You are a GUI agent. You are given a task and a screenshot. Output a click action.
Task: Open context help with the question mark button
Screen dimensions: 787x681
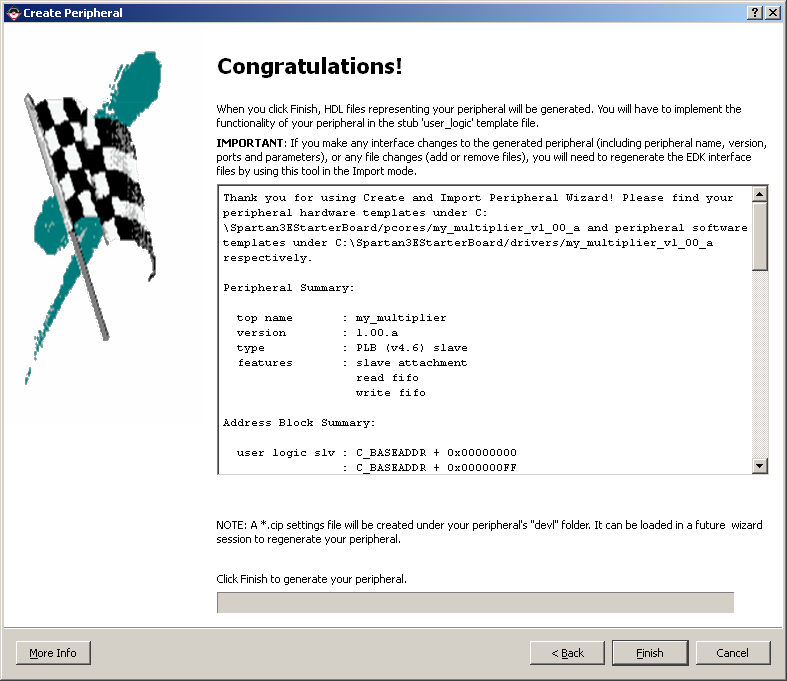coord(753,12)
